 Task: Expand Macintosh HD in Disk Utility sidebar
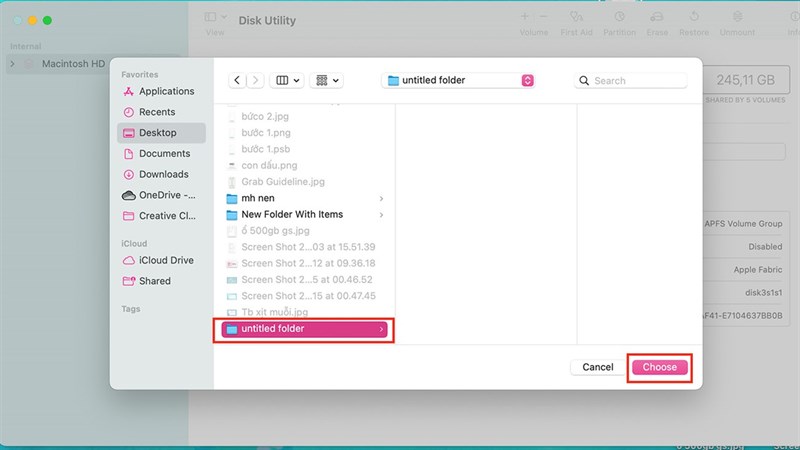tap(12, 64)
